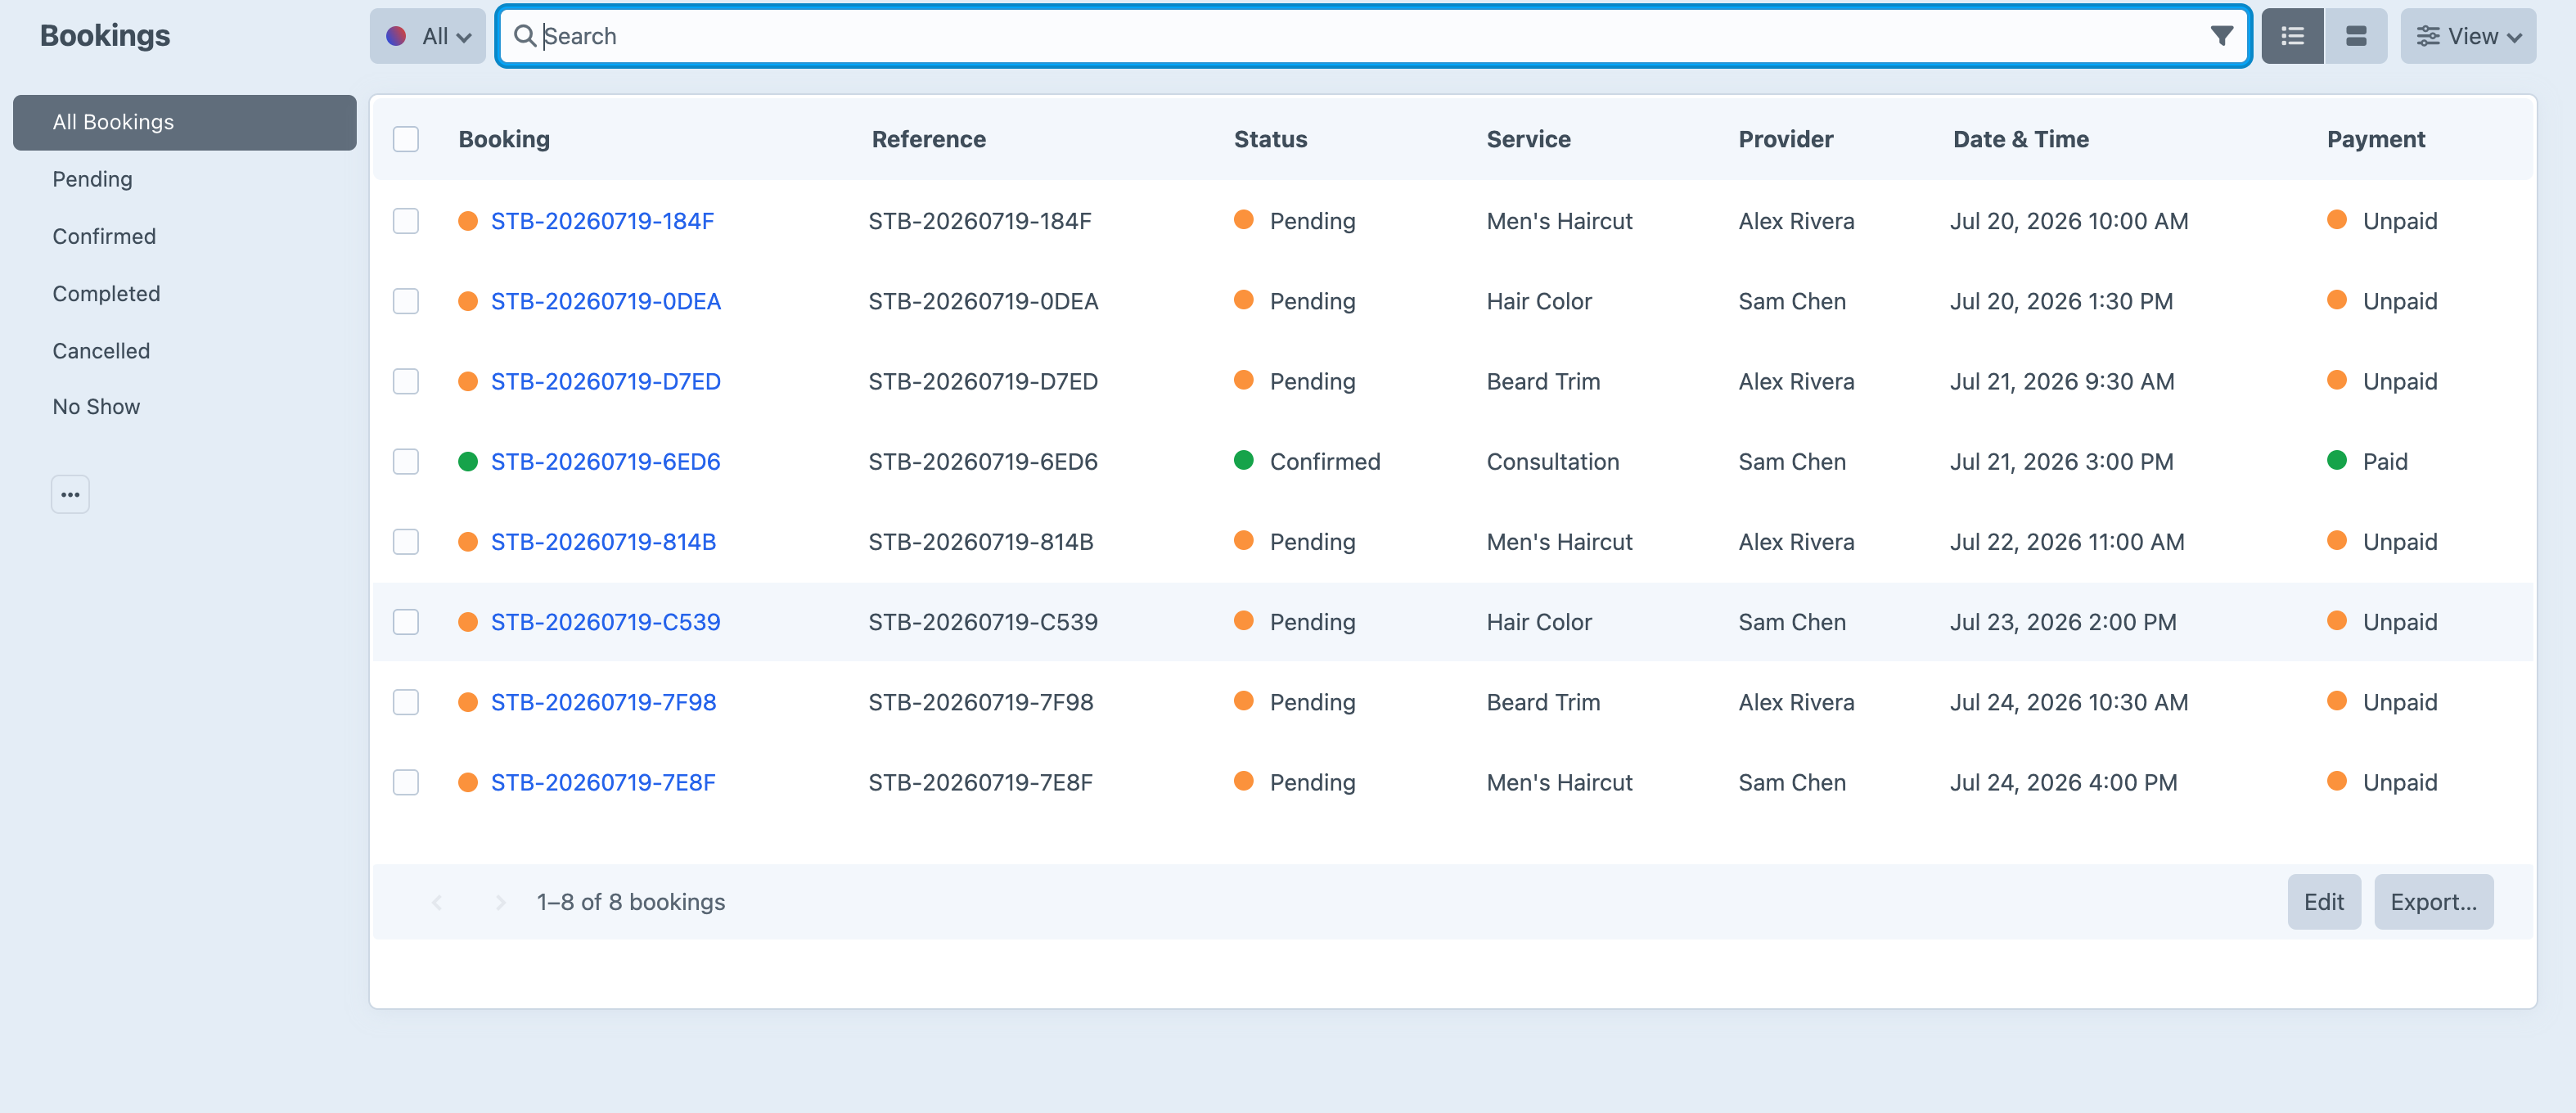Click date Jul 24, 2026 4:00 PM
The image size is (2576, 1113).
[2063, 782]
